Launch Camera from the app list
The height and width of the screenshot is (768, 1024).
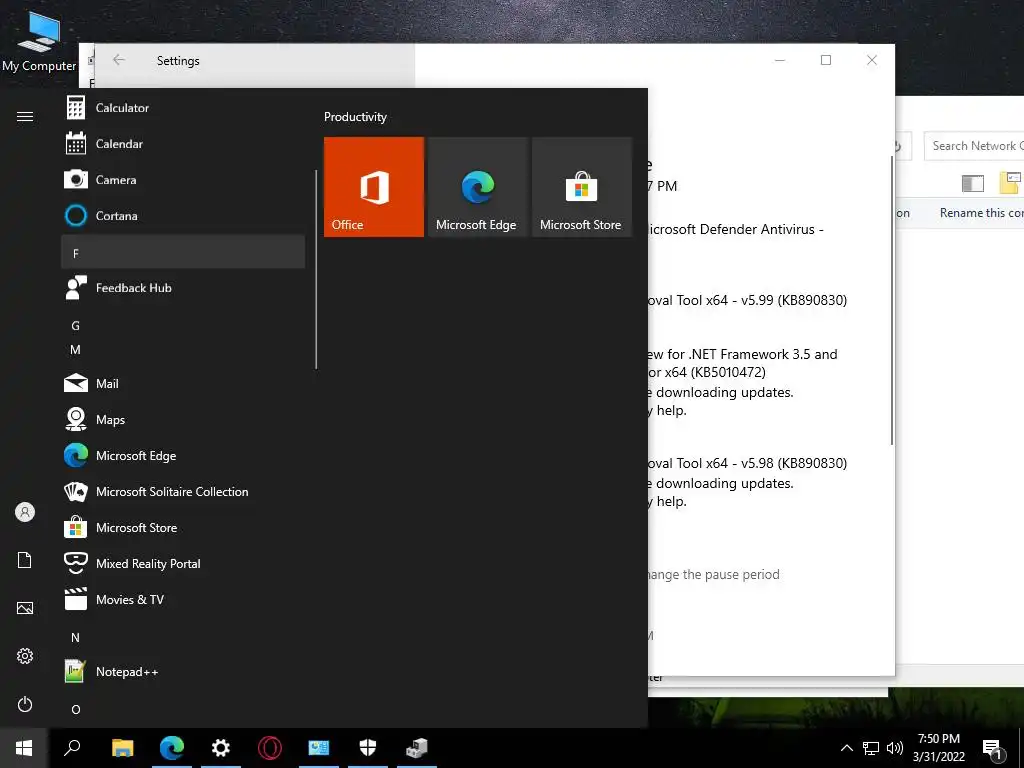click(x=183, y=180)
